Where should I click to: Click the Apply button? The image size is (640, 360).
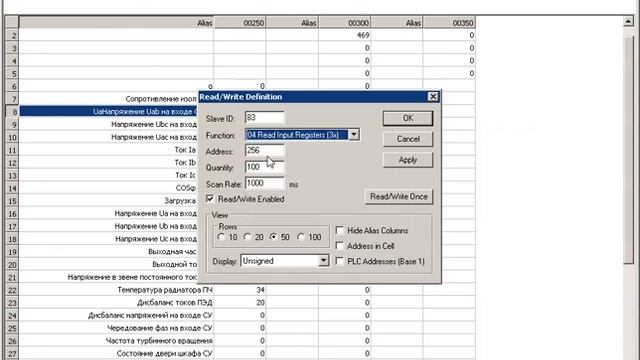(407, 160)
